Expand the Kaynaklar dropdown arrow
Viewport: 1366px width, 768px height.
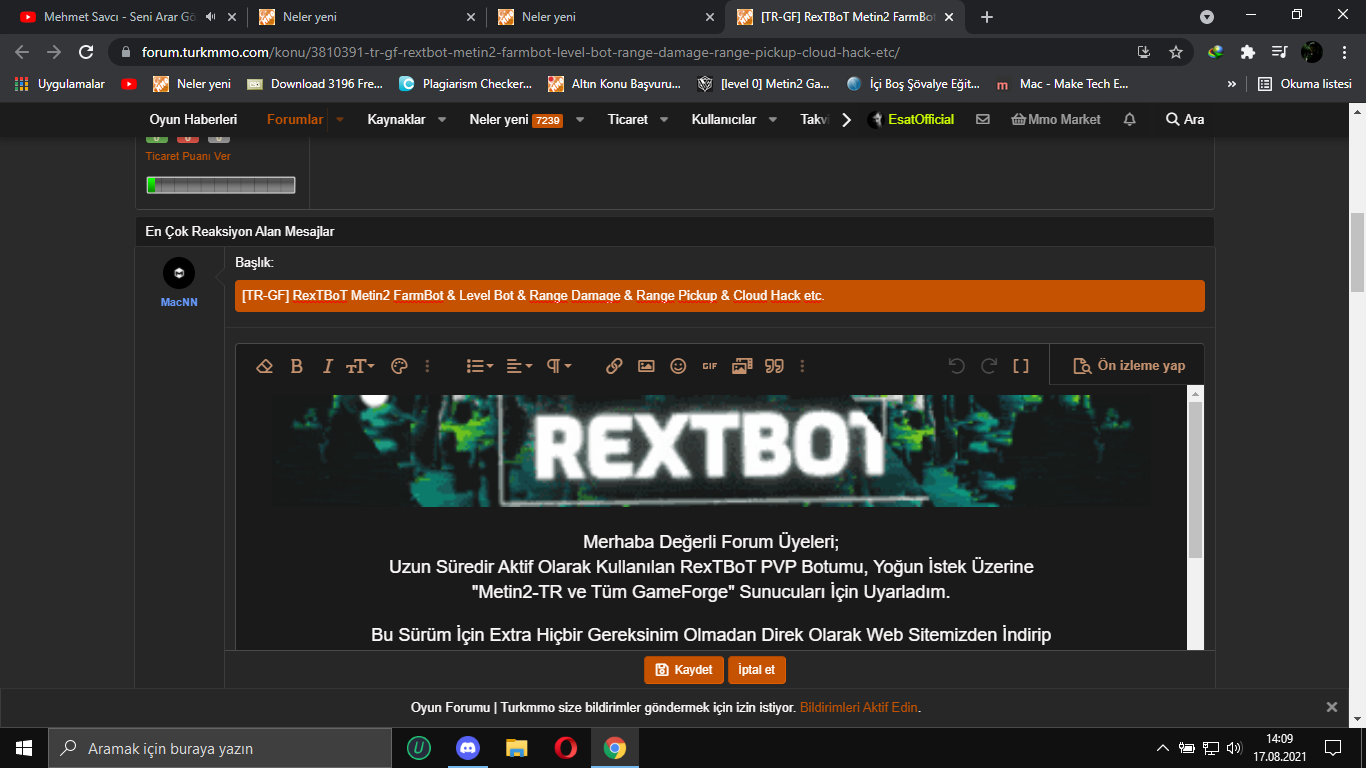click(x=442, y=119)
